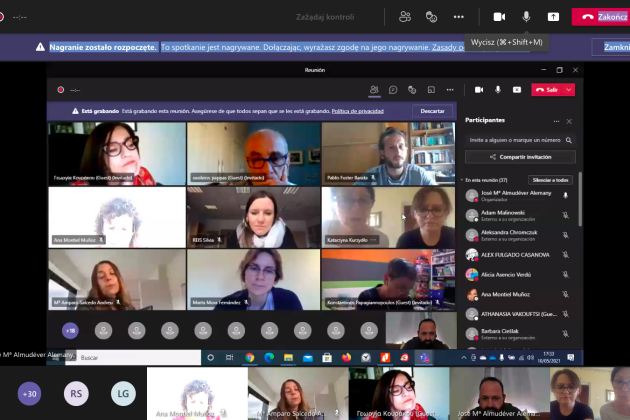Viewport: 630px width, 420px height.
Task: Open inner meeting more options ellipsis
Action: click(448, 89)
